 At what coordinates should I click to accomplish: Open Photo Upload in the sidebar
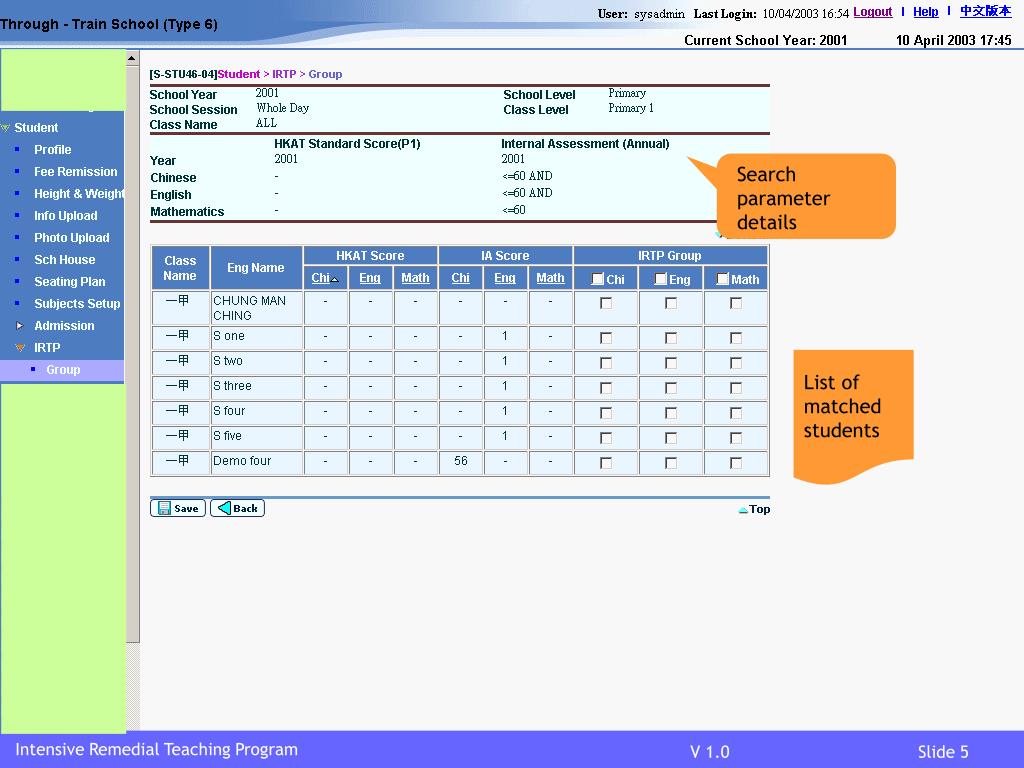72,238
